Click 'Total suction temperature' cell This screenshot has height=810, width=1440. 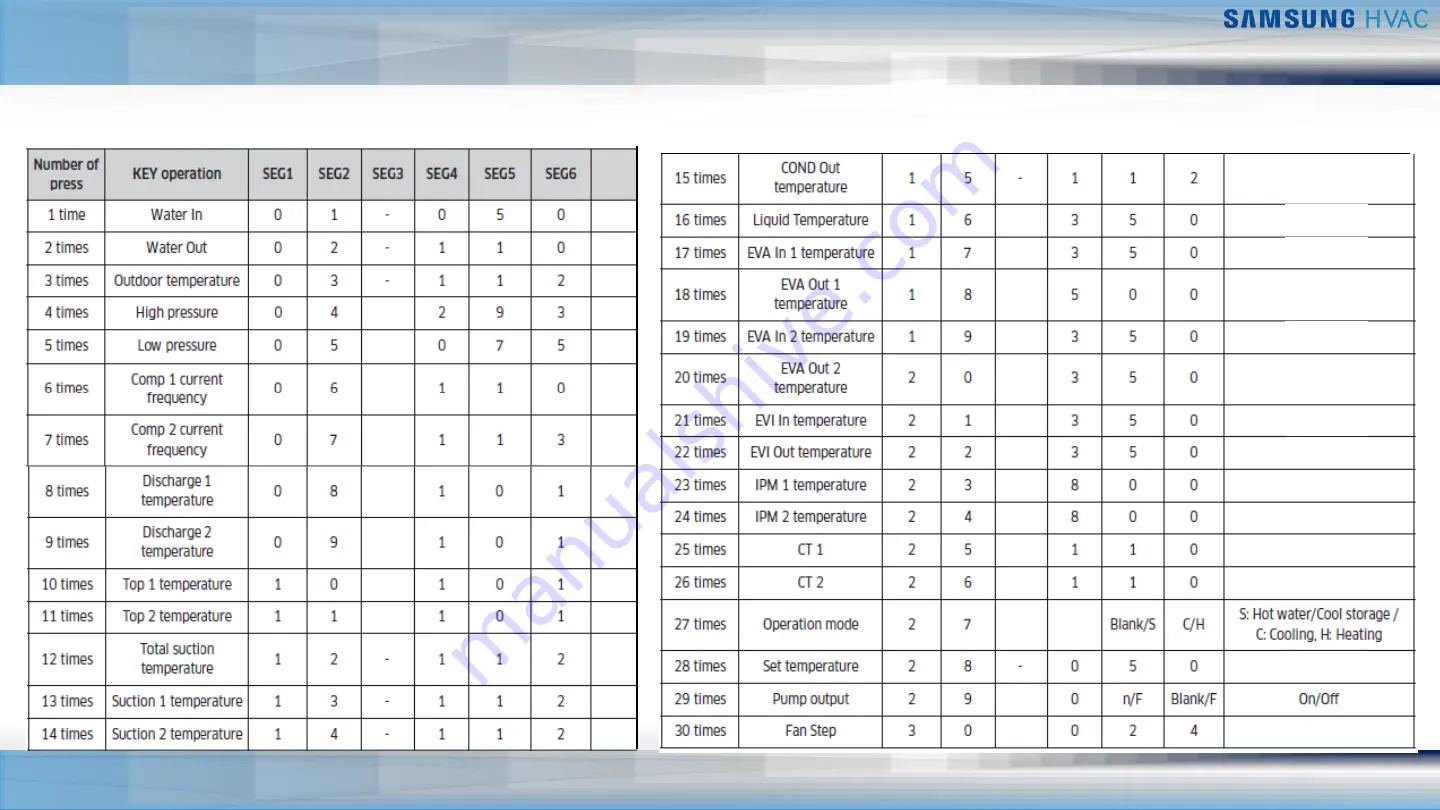pos(177,659)
